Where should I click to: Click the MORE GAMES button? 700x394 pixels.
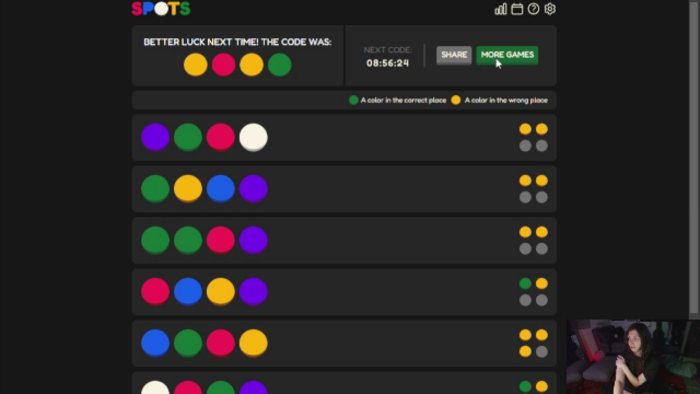point(507,55)
